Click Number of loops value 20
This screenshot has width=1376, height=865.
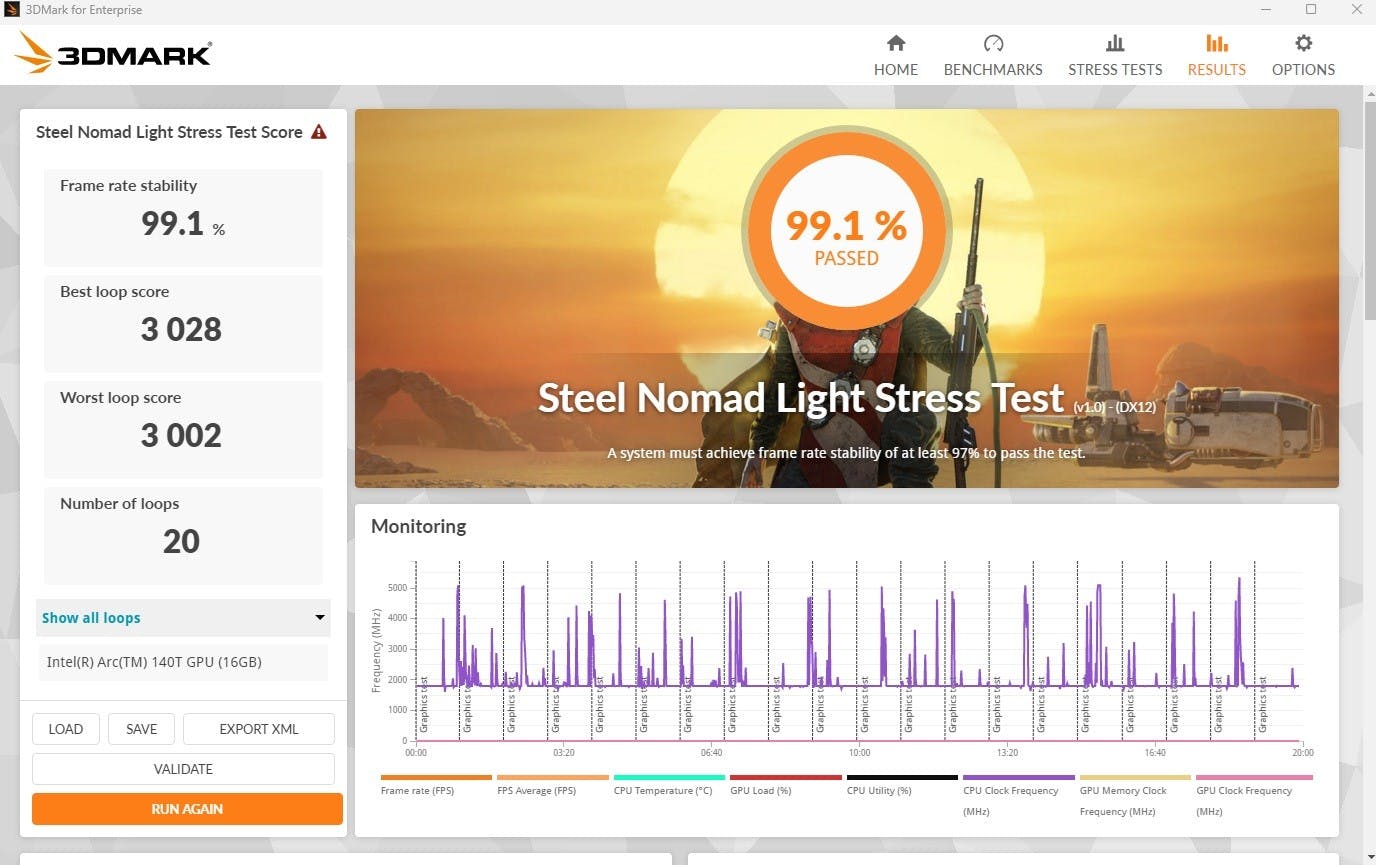click(x=181, y=541)
